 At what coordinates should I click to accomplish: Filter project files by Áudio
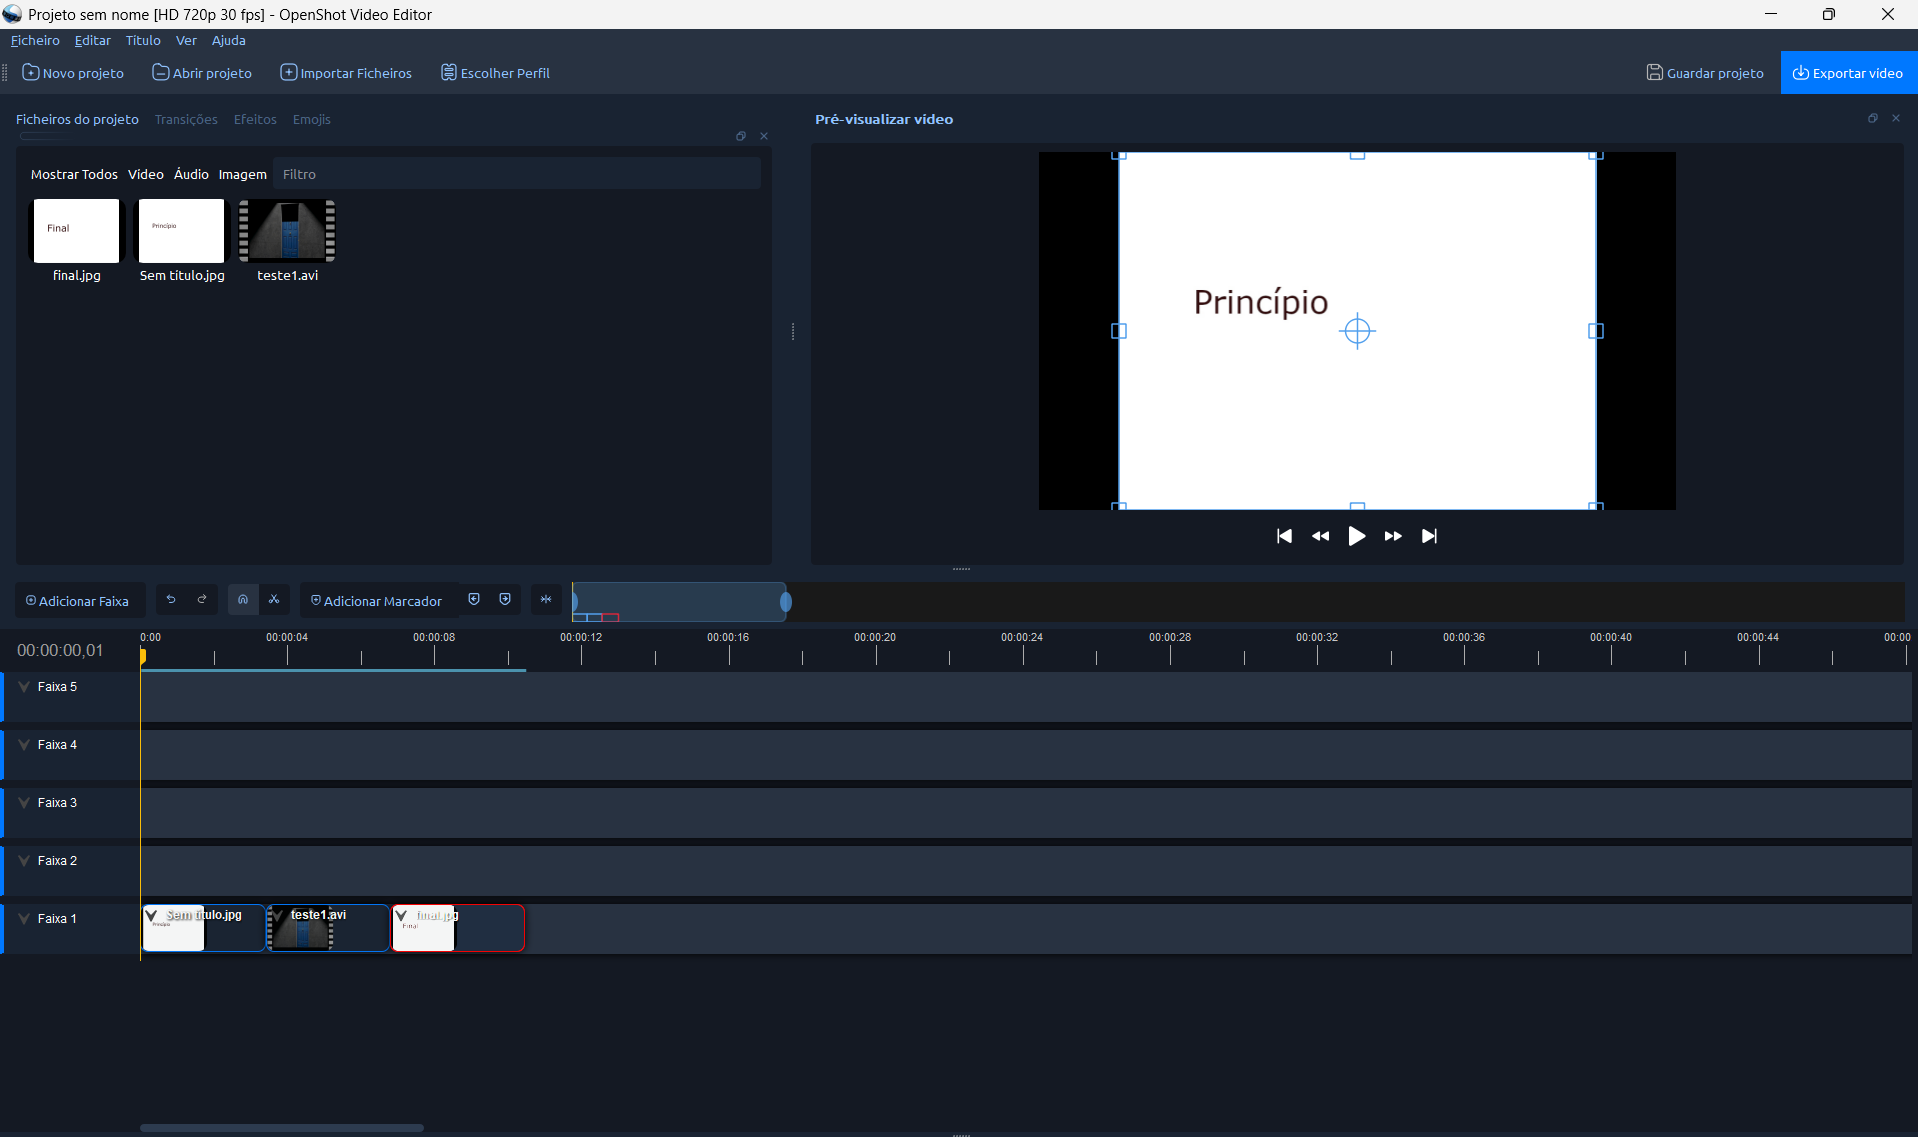(x=191, y=174)
